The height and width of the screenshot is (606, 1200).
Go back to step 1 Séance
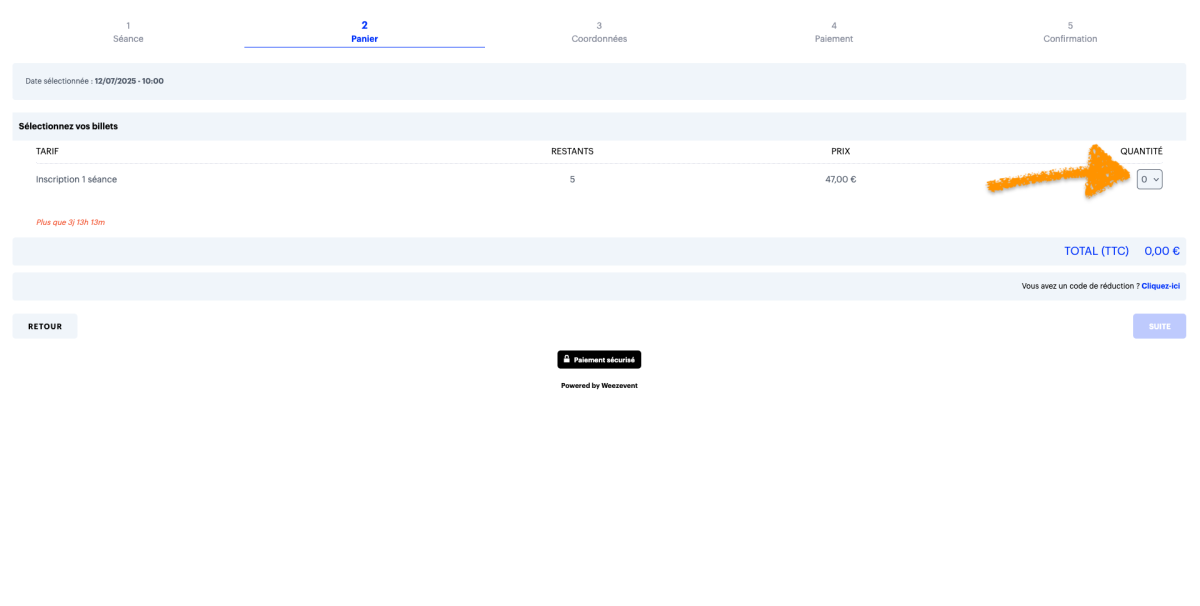click(128, 32)
